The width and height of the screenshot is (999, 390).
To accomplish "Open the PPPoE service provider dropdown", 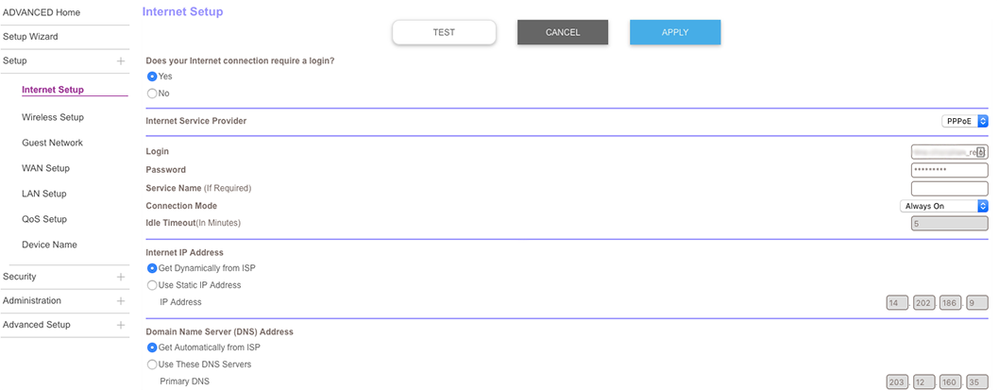I will (x=965, y=121).
